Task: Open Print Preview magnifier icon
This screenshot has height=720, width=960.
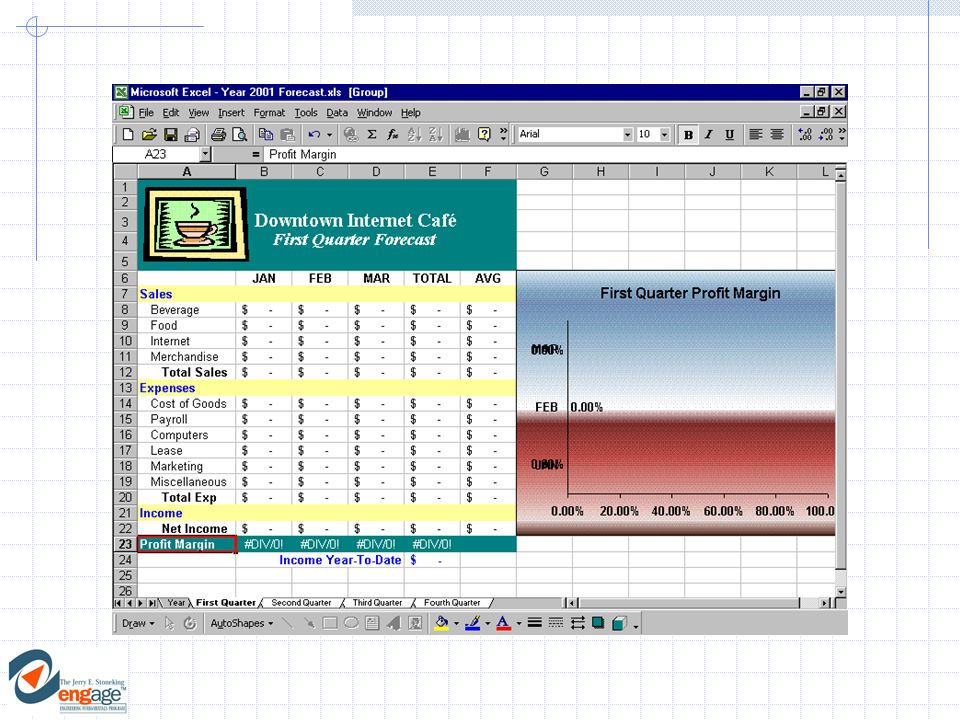Action: [240, 134]
